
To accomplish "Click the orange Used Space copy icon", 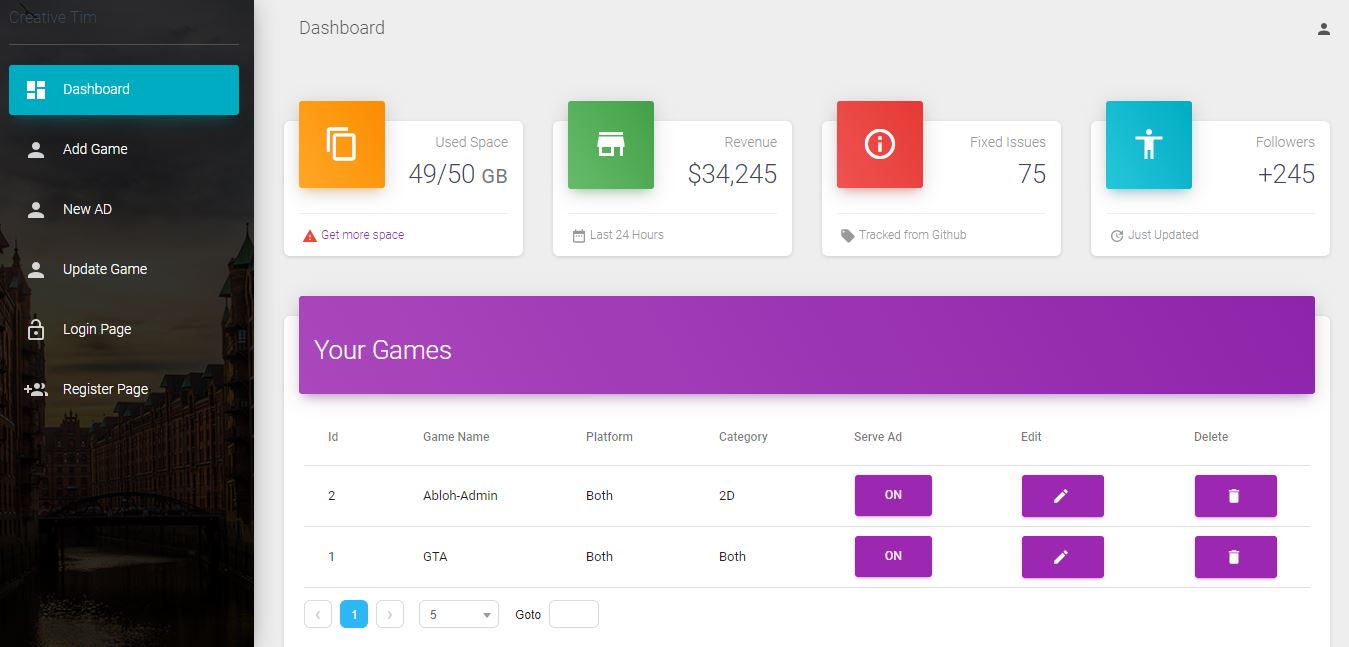I will [342, 145].
